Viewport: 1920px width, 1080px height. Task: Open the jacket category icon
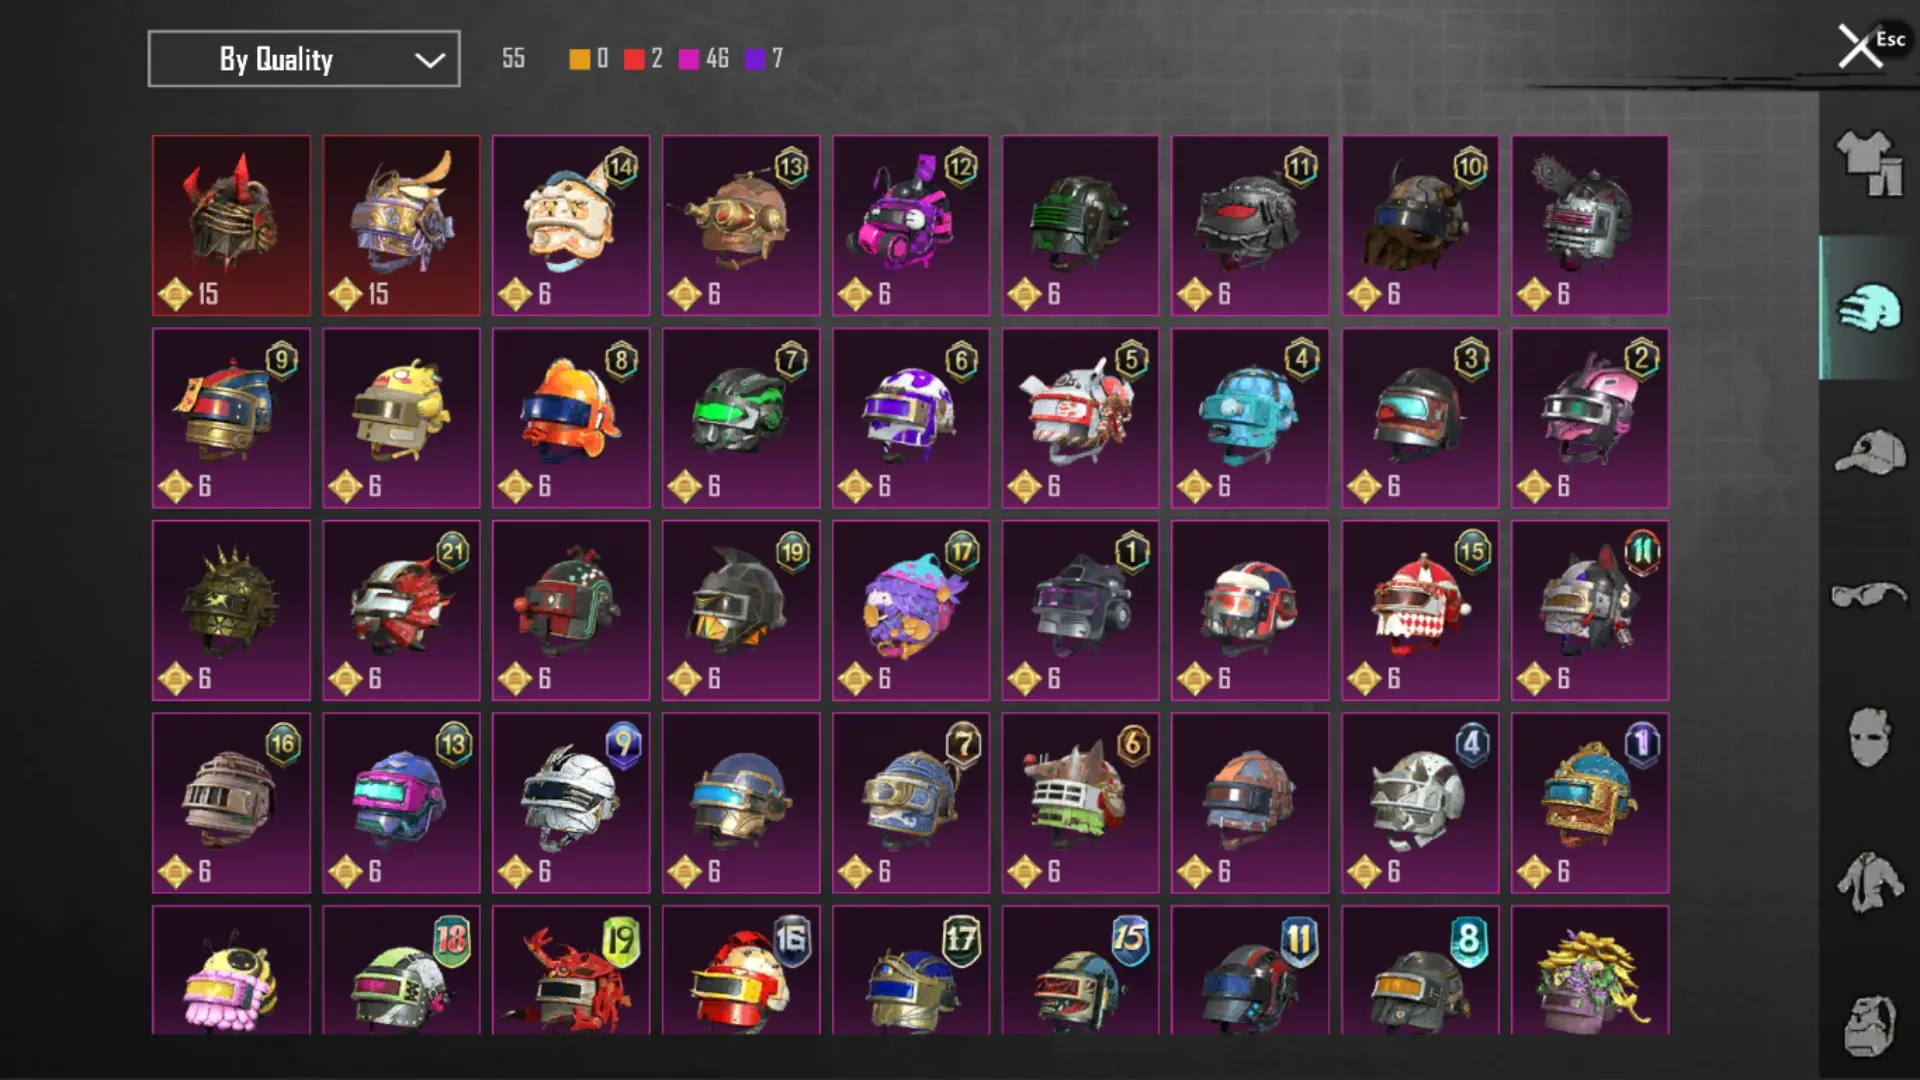tap(1869, 882)
